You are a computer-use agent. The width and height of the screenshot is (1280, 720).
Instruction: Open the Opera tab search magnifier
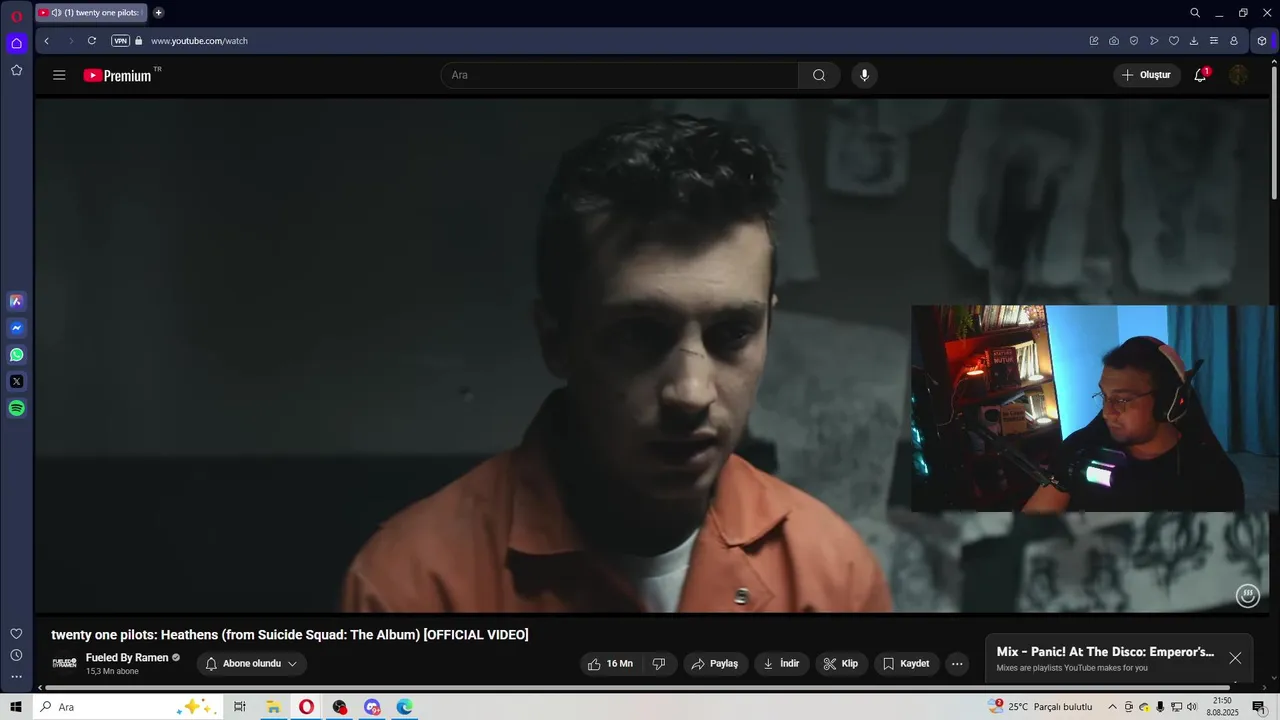(x=1195, y=13)
